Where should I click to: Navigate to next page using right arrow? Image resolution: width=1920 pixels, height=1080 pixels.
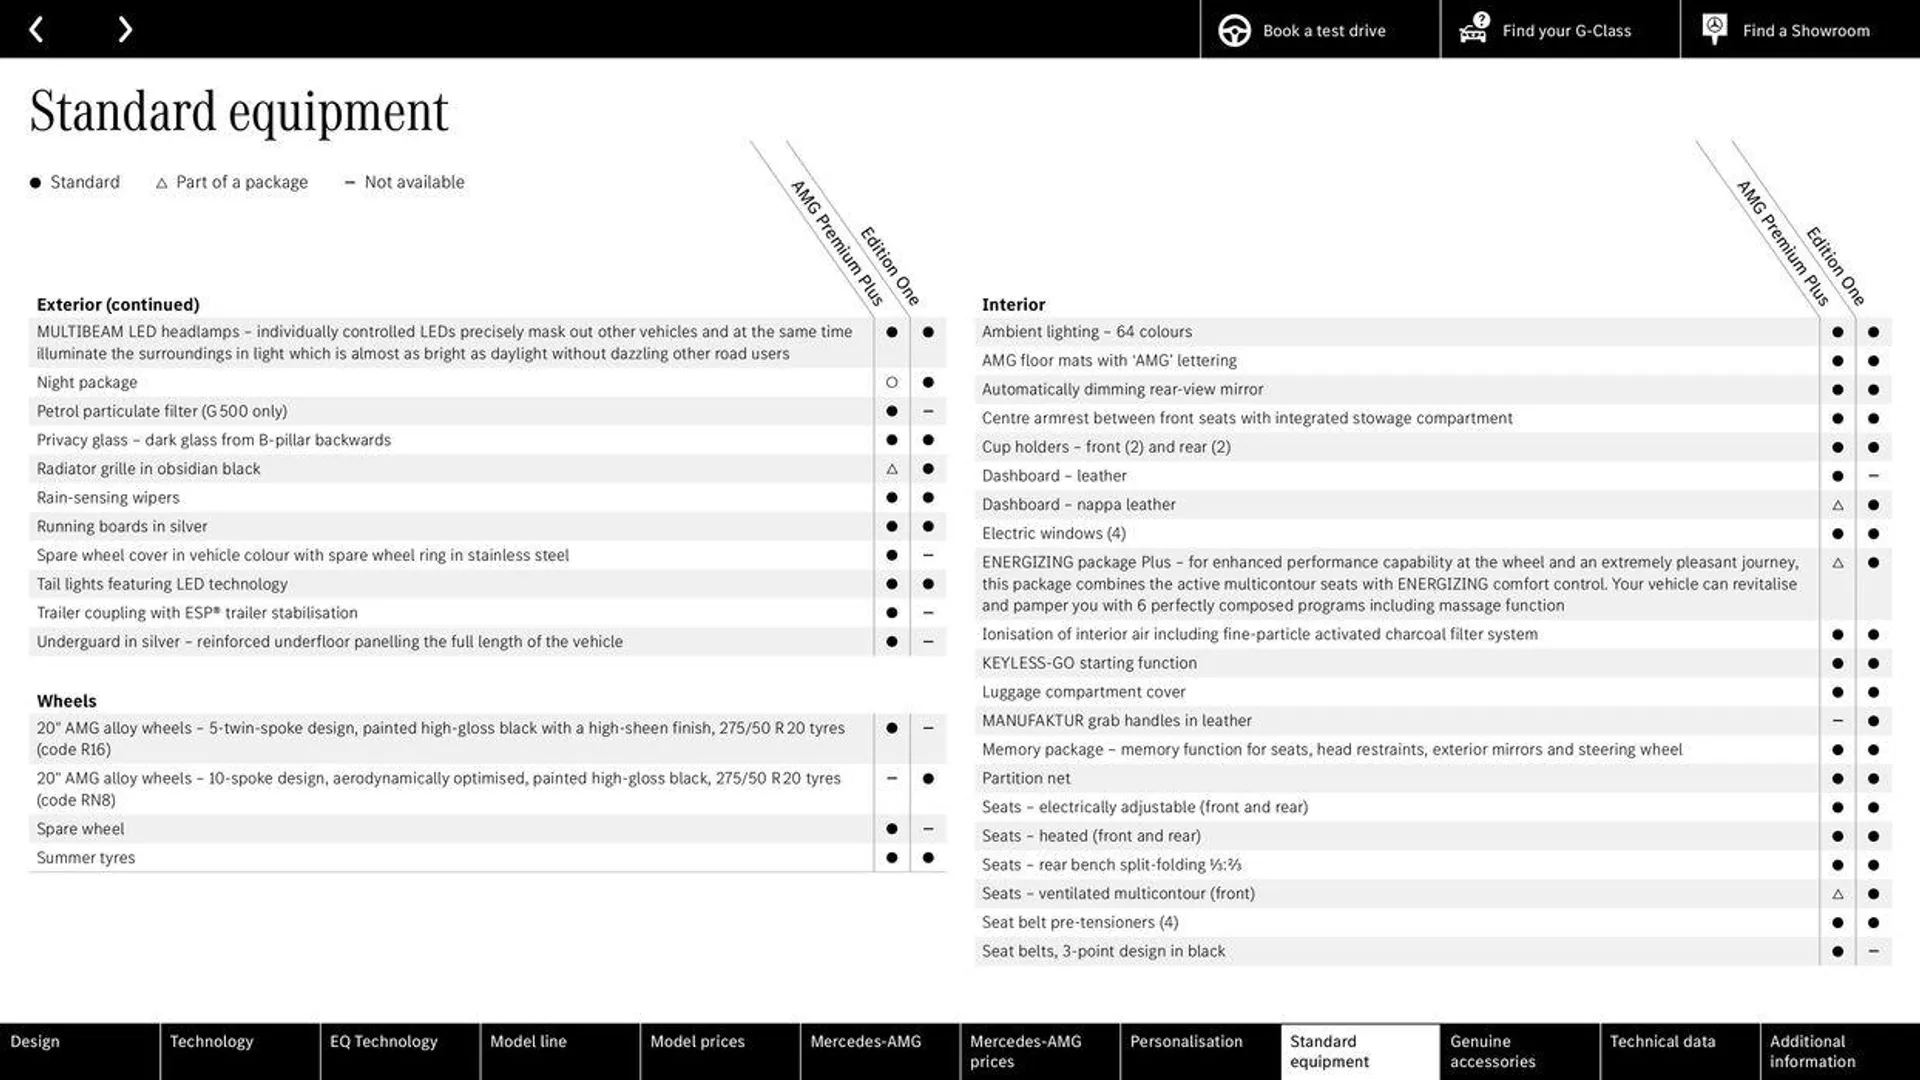[123, 28]
